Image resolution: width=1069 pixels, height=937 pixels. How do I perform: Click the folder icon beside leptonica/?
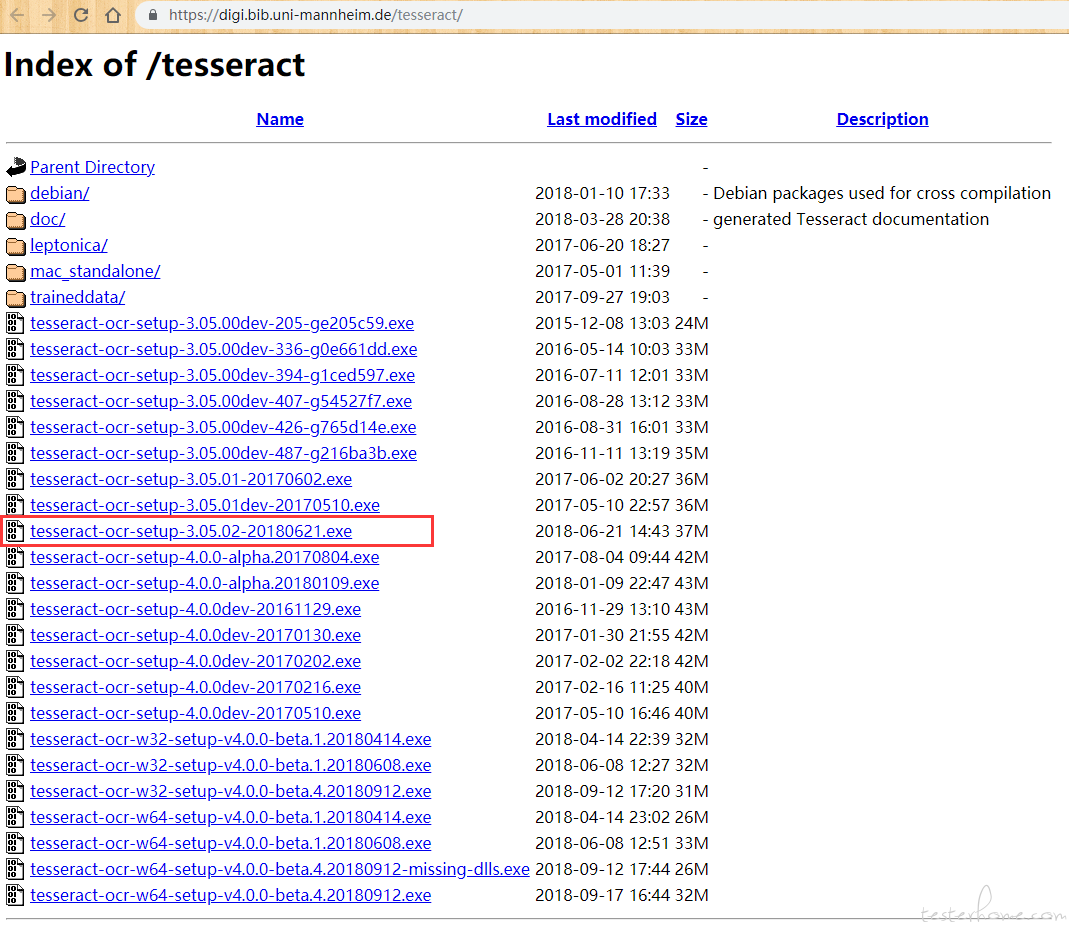[16, 246]
